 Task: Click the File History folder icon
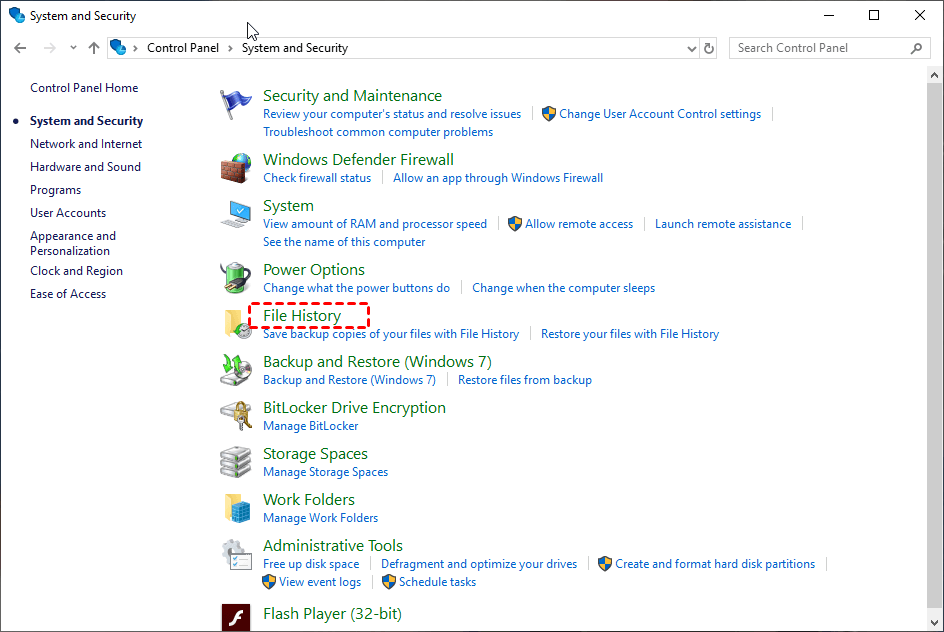237,324
